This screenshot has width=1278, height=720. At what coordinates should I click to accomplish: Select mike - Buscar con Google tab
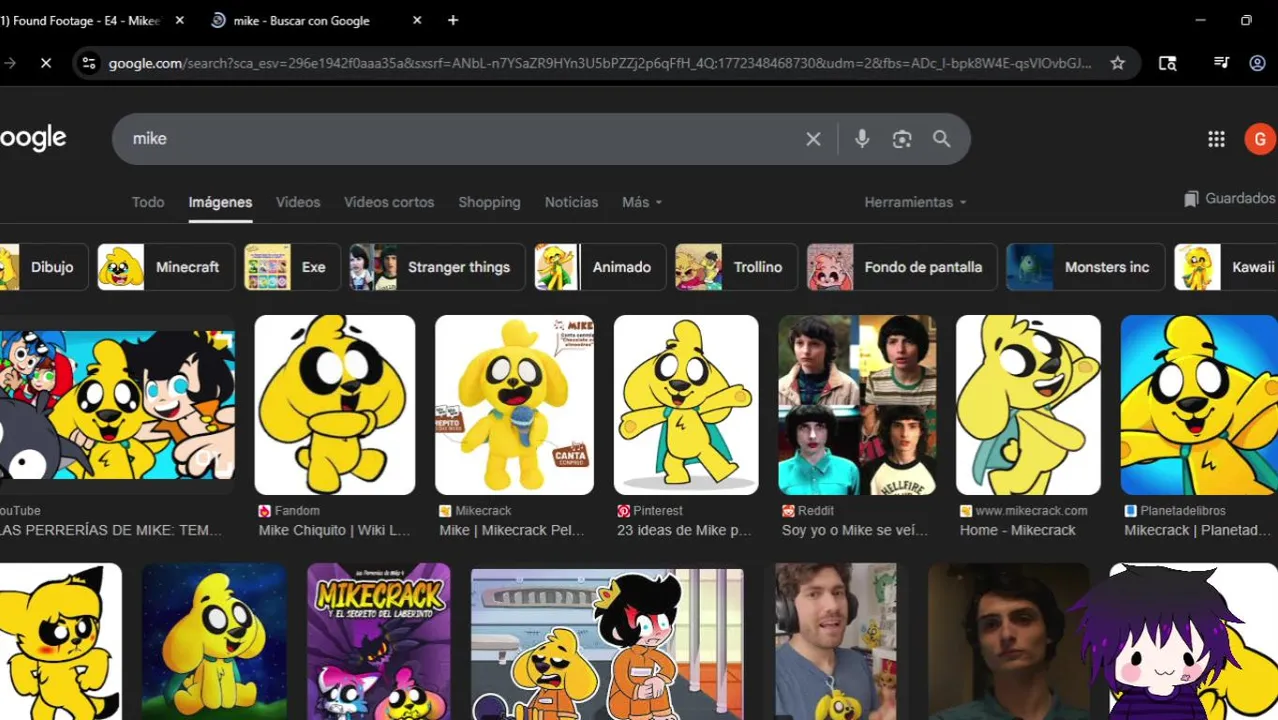click(x=317, y=20)
